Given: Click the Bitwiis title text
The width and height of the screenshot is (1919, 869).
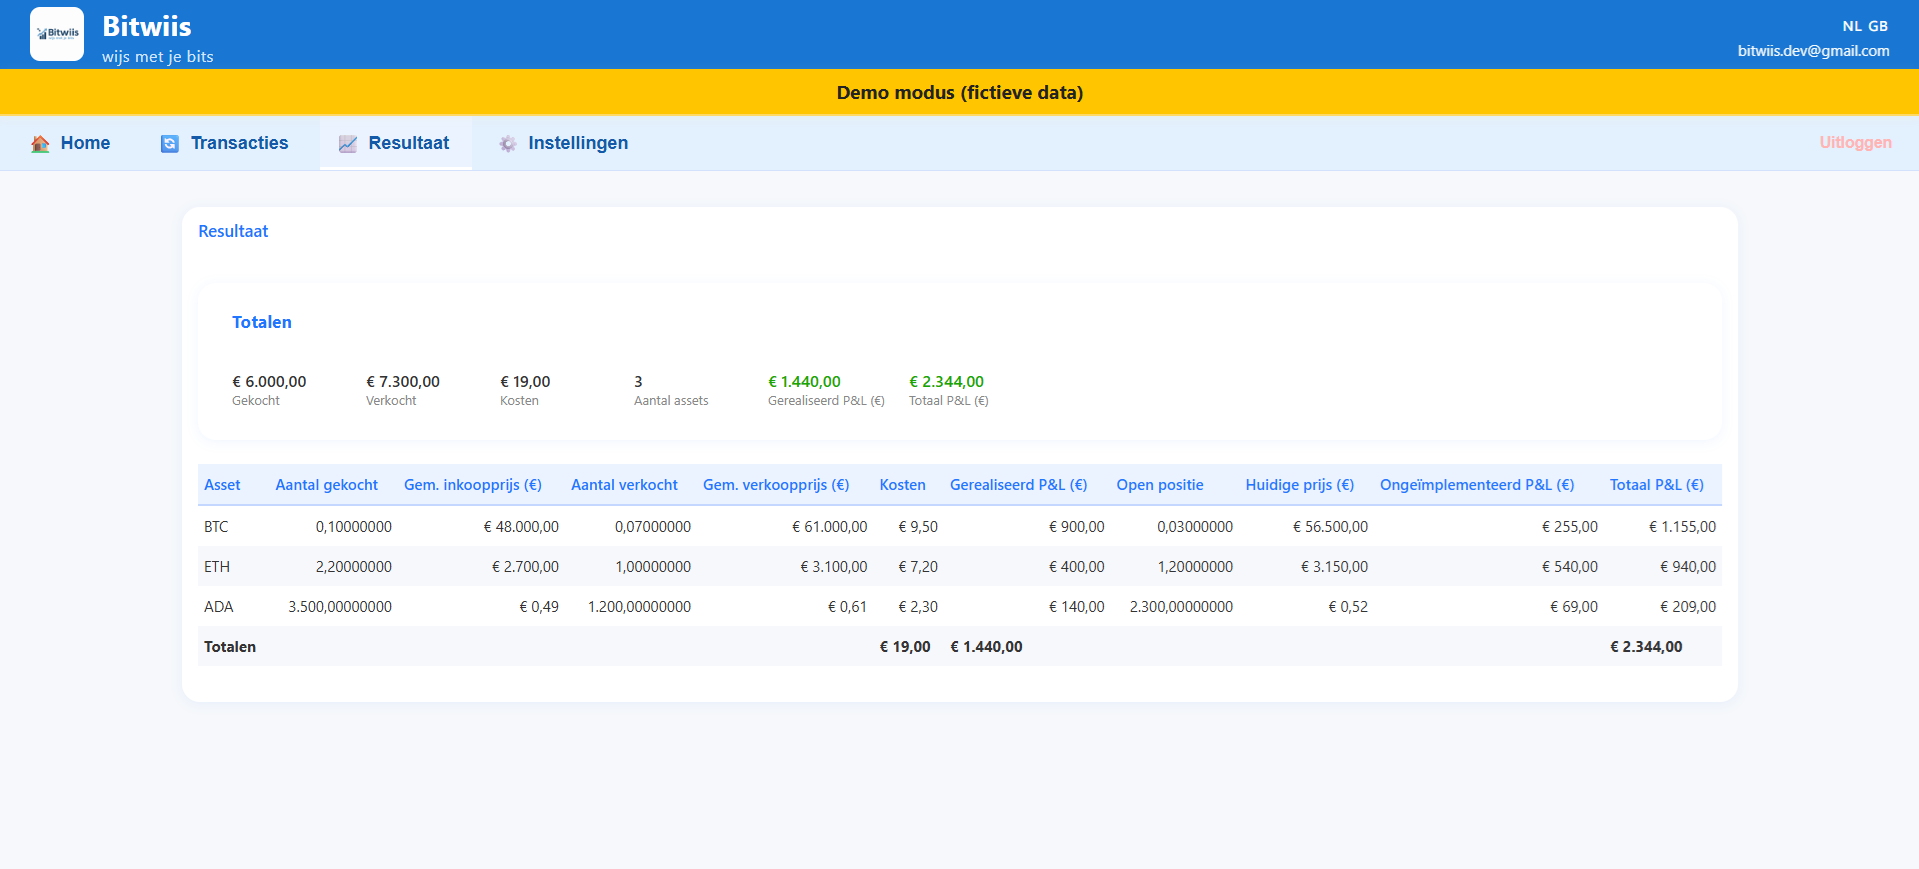Looking at the screenshot, I should [147, 27].
